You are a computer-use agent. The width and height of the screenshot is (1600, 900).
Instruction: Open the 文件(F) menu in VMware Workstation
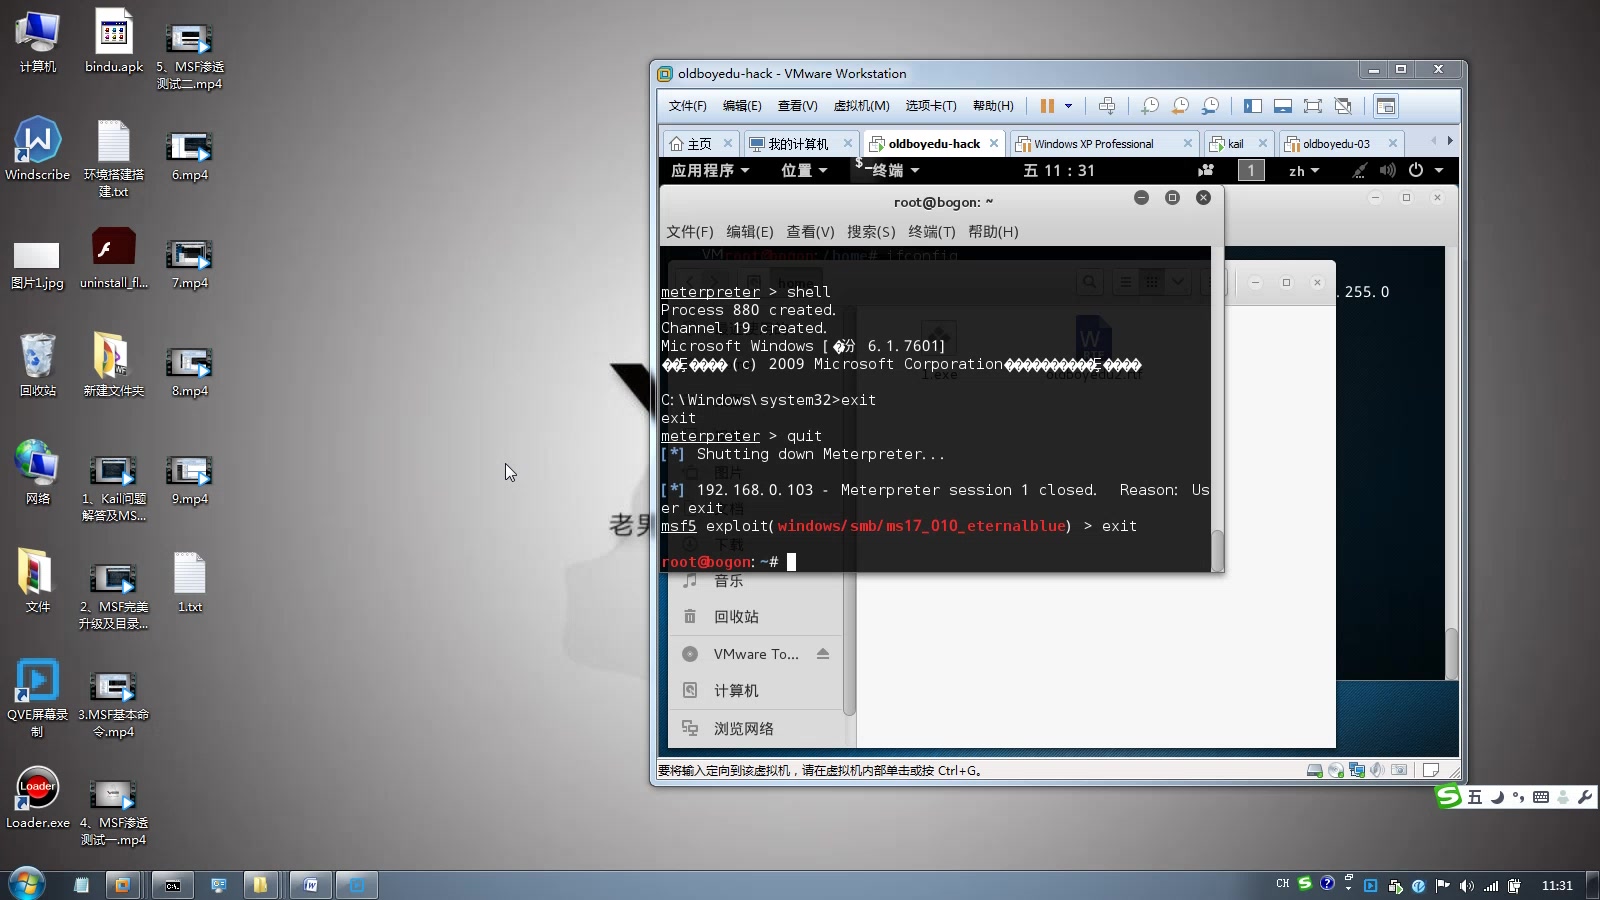pyautogui.click(x=687, y=106)
